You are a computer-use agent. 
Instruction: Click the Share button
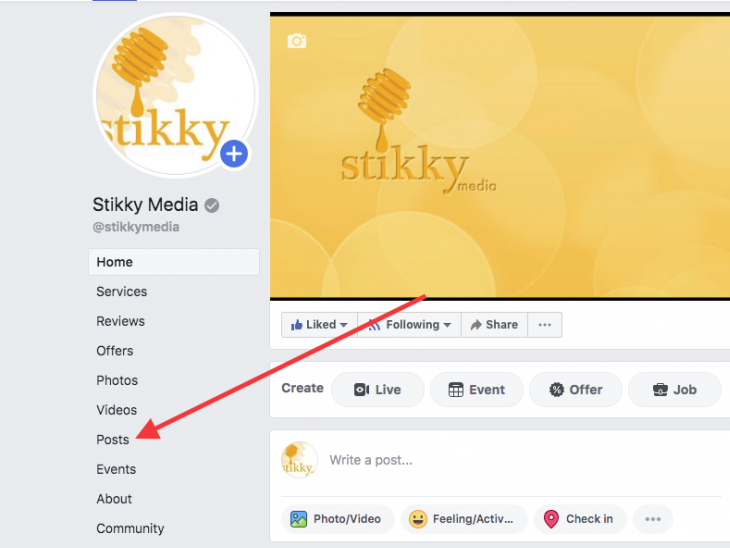coord(494,325)
